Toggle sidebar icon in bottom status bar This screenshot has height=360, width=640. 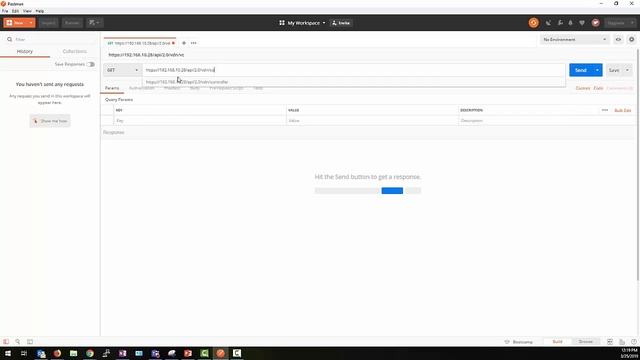coord(6,342)
